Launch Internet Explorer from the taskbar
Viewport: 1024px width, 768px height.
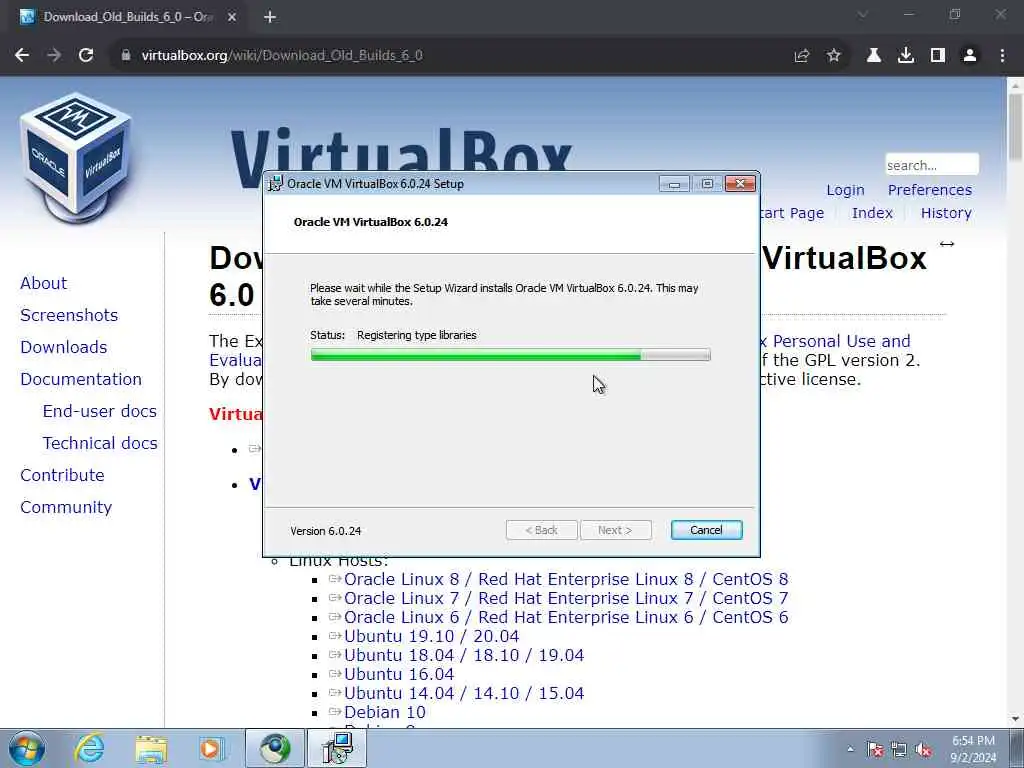pos(89,748)
